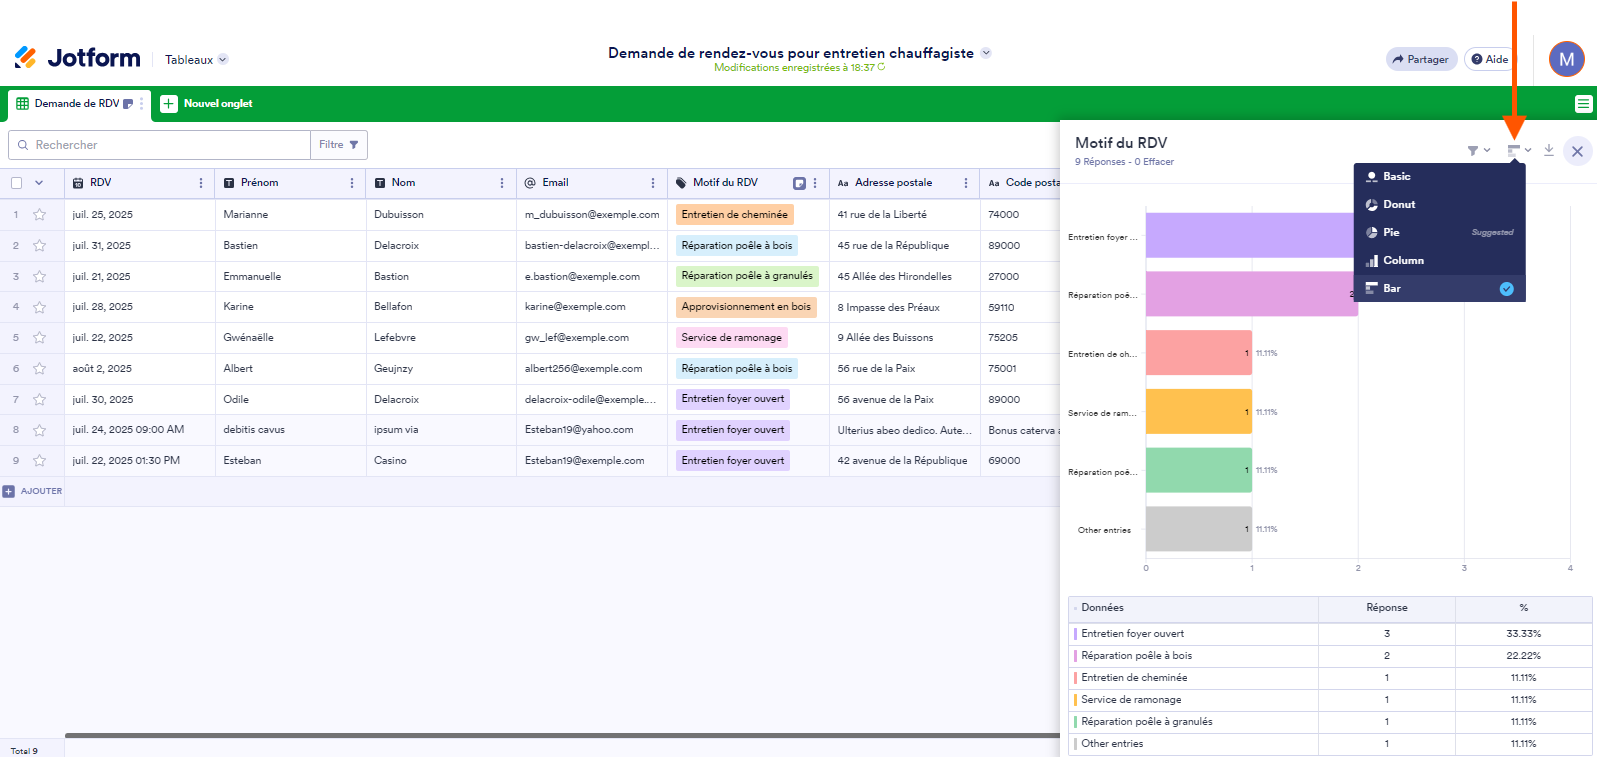Image resolution: width=1597 pixels, height=757 pixels.
Task: Click the Jotform logo
Action: click(78, 58)
